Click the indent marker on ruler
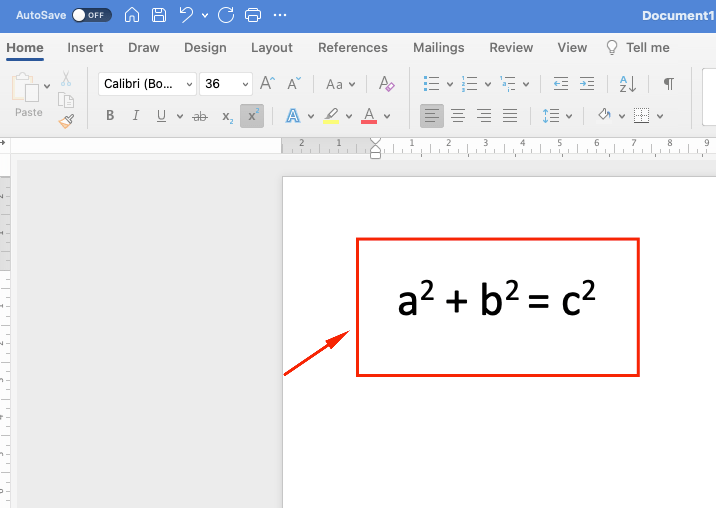The width and height of the screenshot is (716, 508). 375,148
